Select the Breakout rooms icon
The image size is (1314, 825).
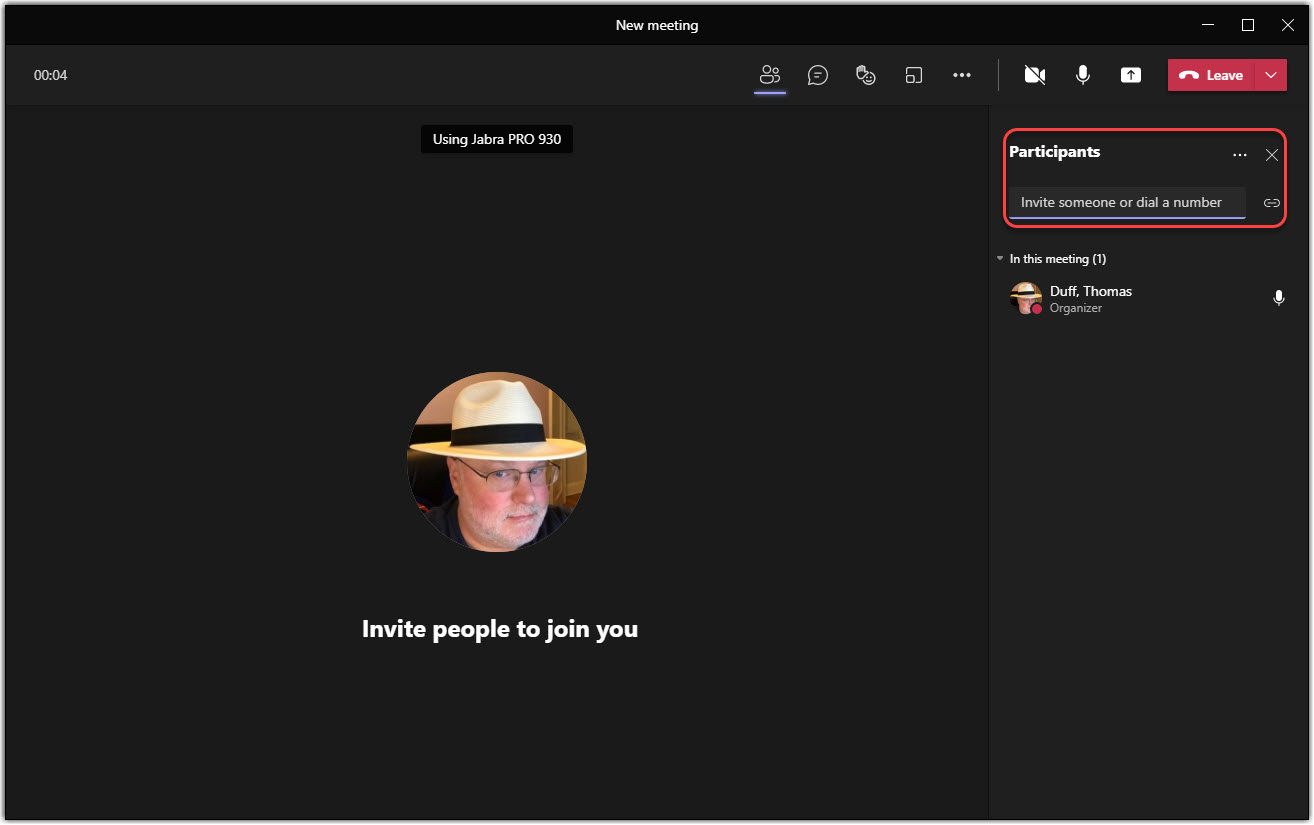click(x=913, y=75)
